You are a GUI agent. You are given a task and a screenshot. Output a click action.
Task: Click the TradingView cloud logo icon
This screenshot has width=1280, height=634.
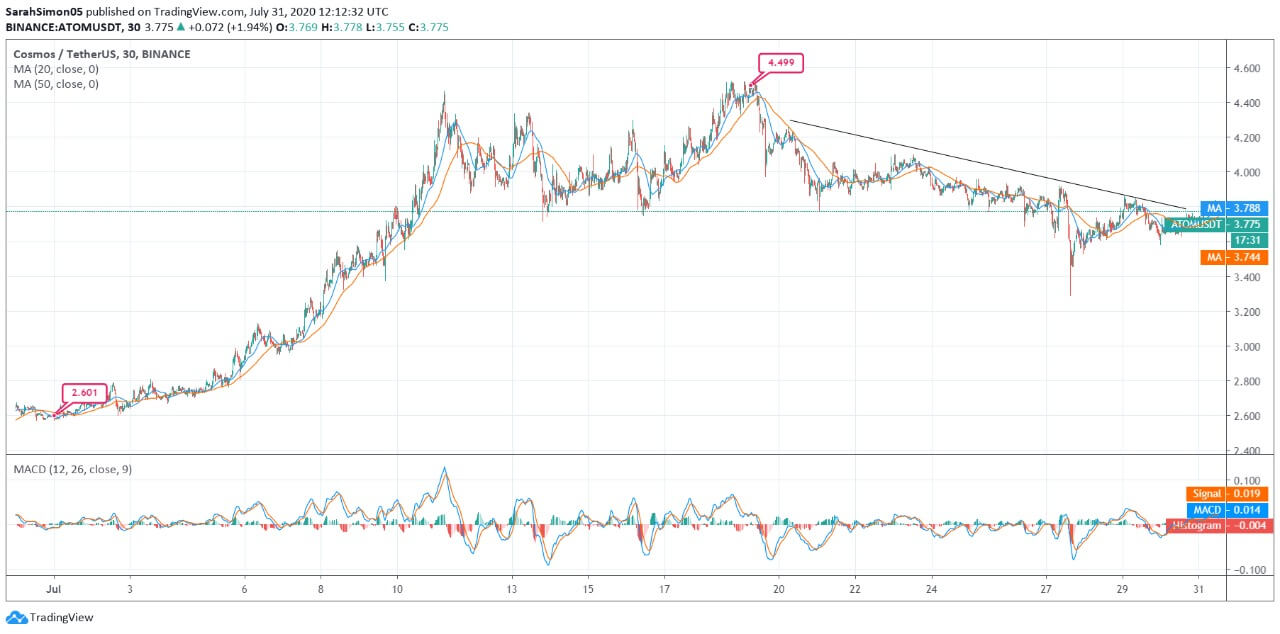click(16, 618)
